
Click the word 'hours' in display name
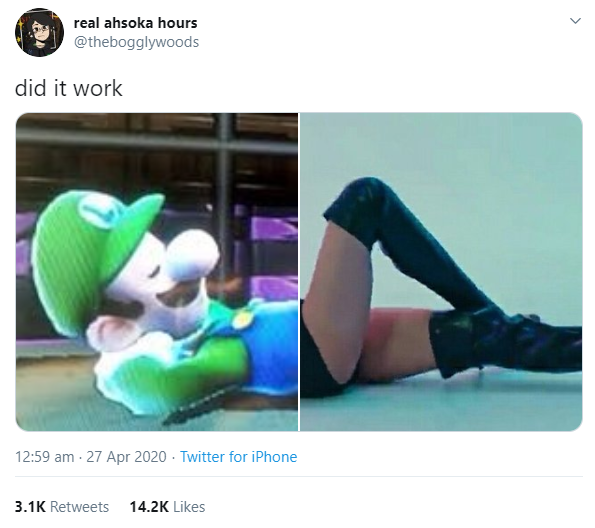(178, 23)
